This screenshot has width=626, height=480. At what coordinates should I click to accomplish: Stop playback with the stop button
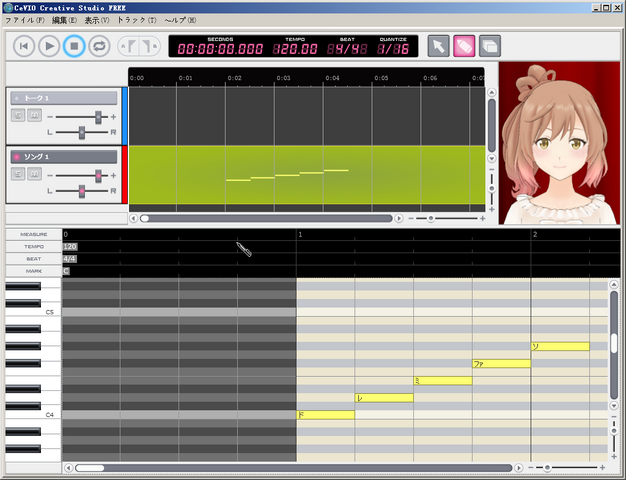pos(74,46)
